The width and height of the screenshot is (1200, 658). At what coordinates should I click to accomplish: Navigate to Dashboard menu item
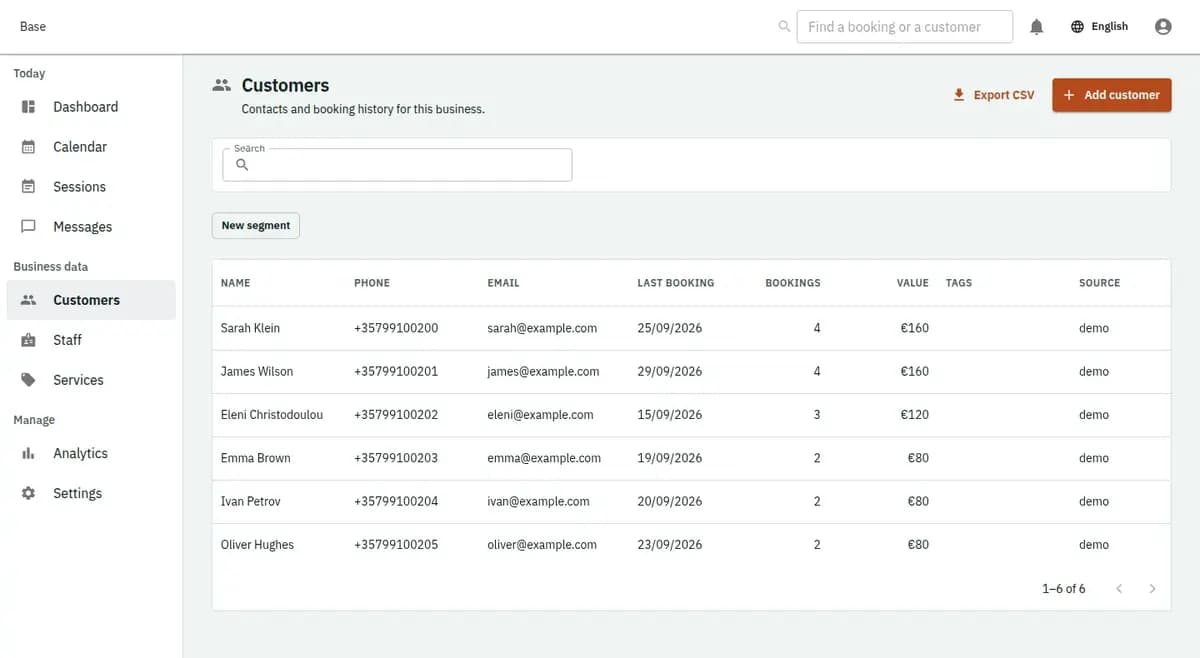click(x=91, y=107)
